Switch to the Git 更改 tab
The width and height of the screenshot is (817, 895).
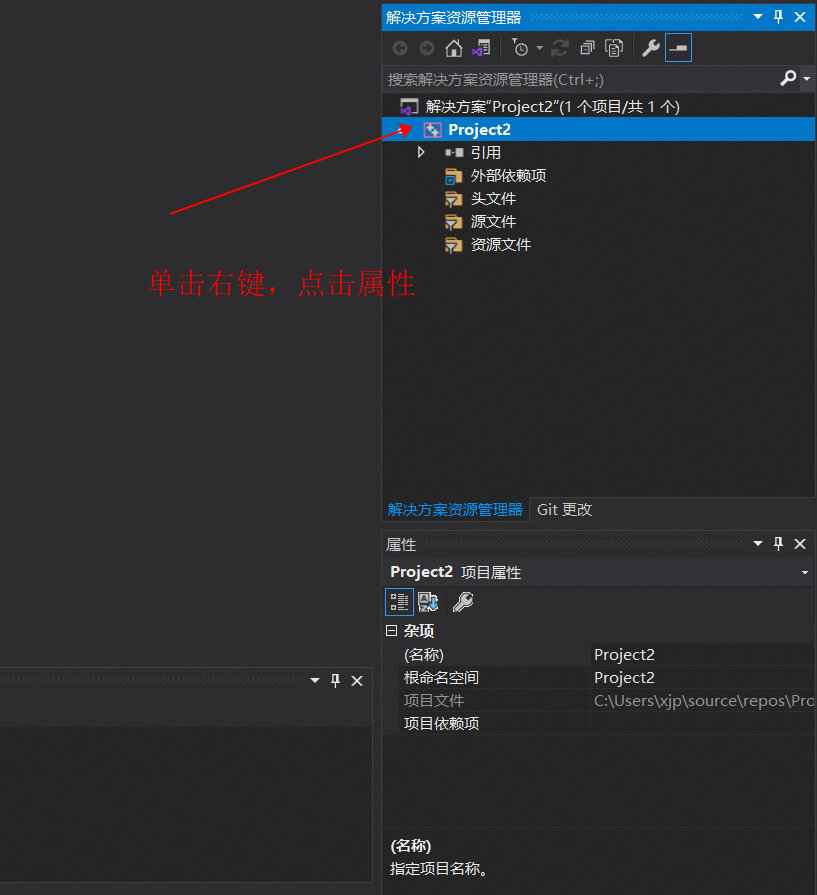563,509
